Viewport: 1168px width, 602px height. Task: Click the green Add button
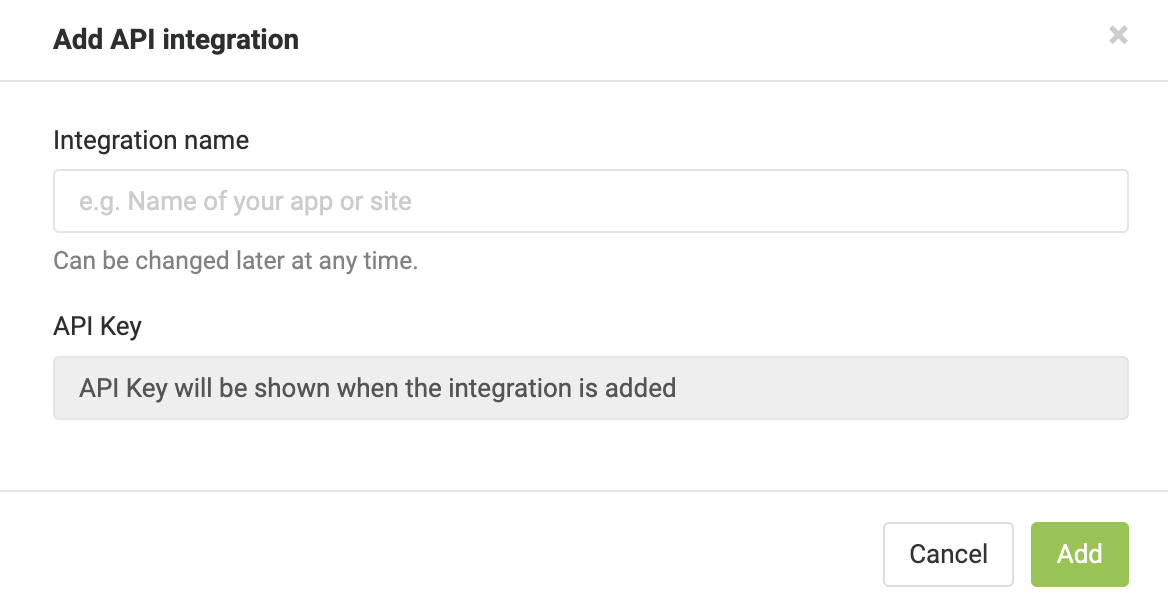point(1079,554)
